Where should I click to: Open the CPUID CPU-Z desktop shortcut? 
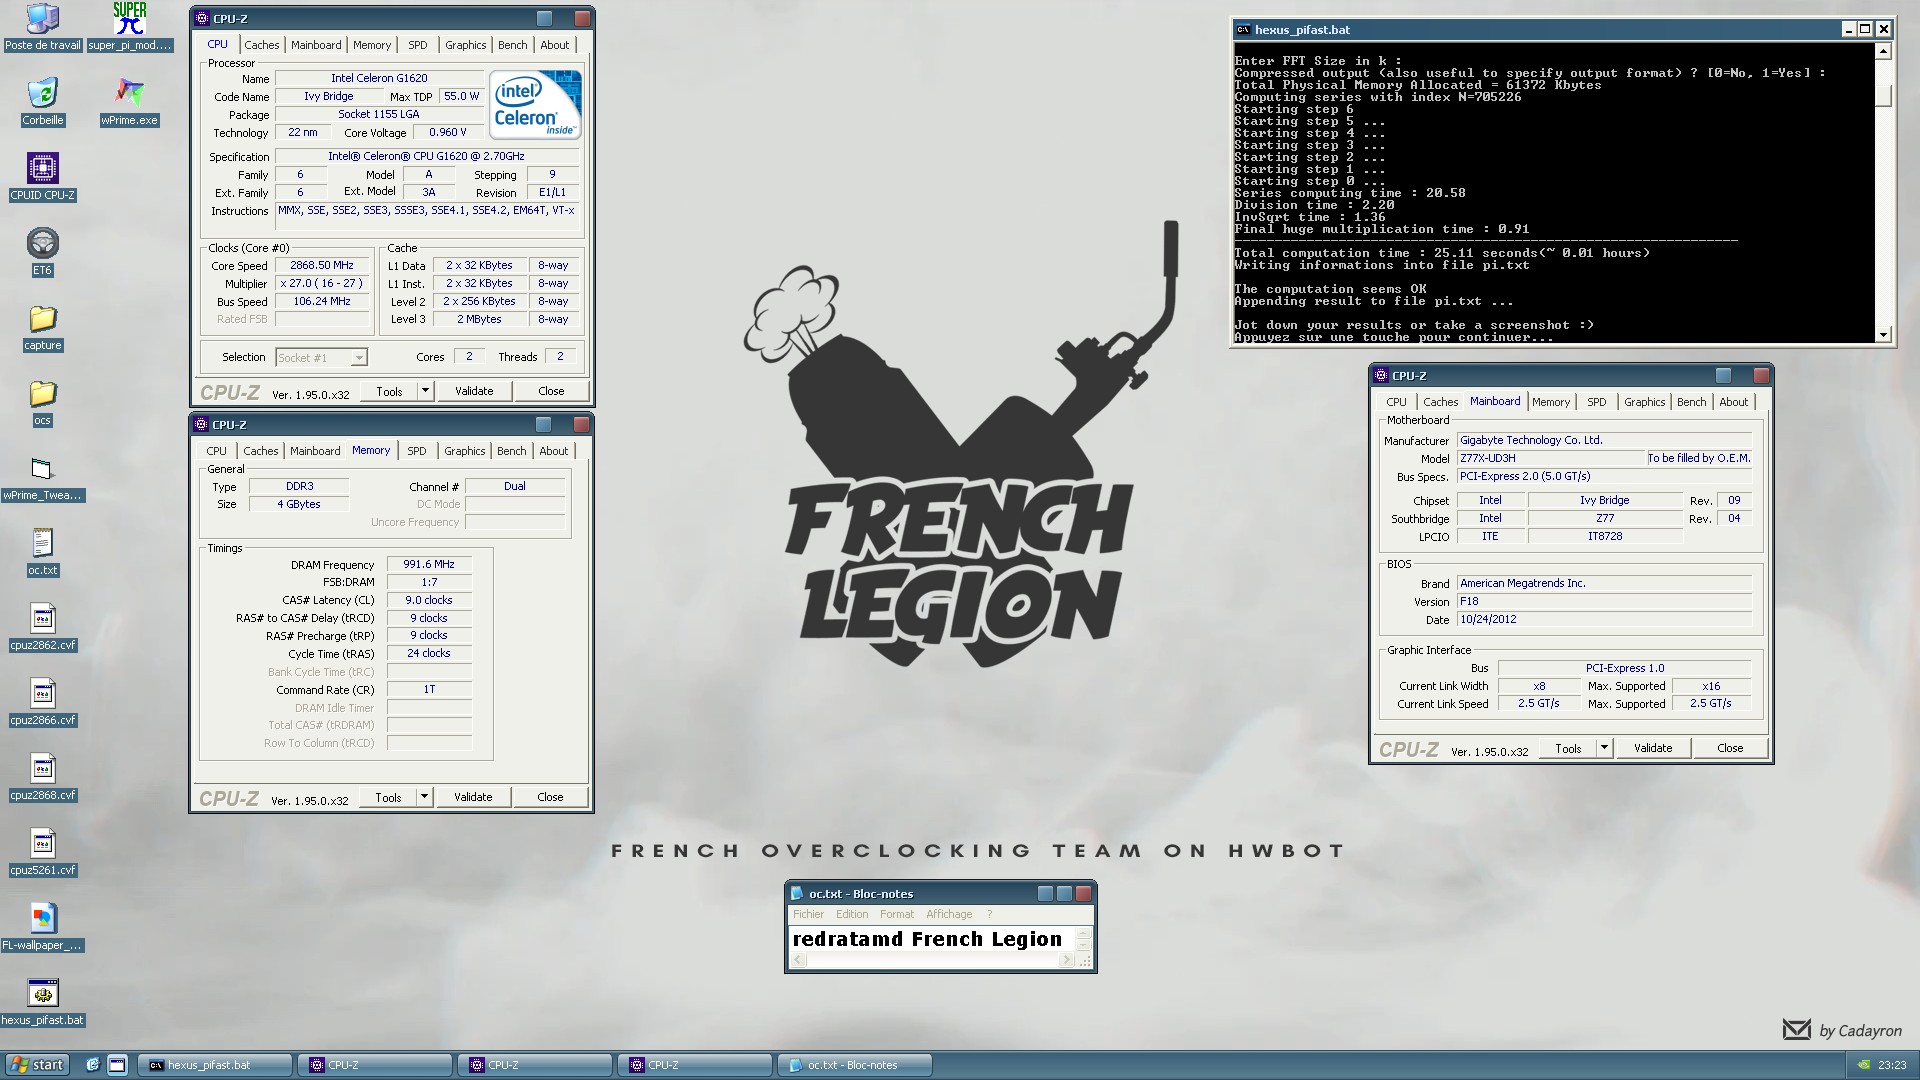[42, 177]
